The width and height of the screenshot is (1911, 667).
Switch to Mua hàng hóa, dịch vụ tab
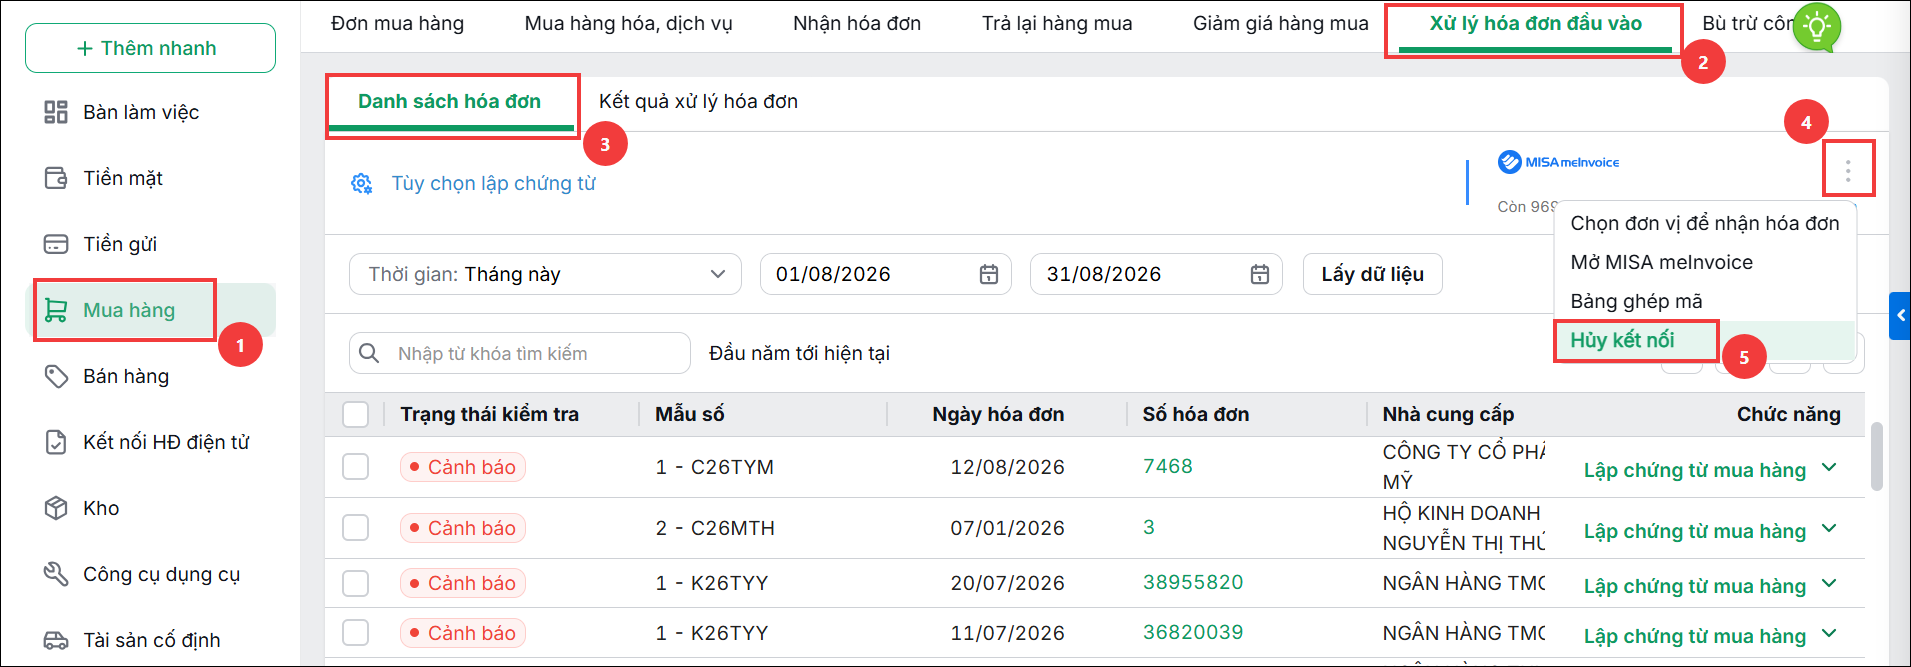629,24
